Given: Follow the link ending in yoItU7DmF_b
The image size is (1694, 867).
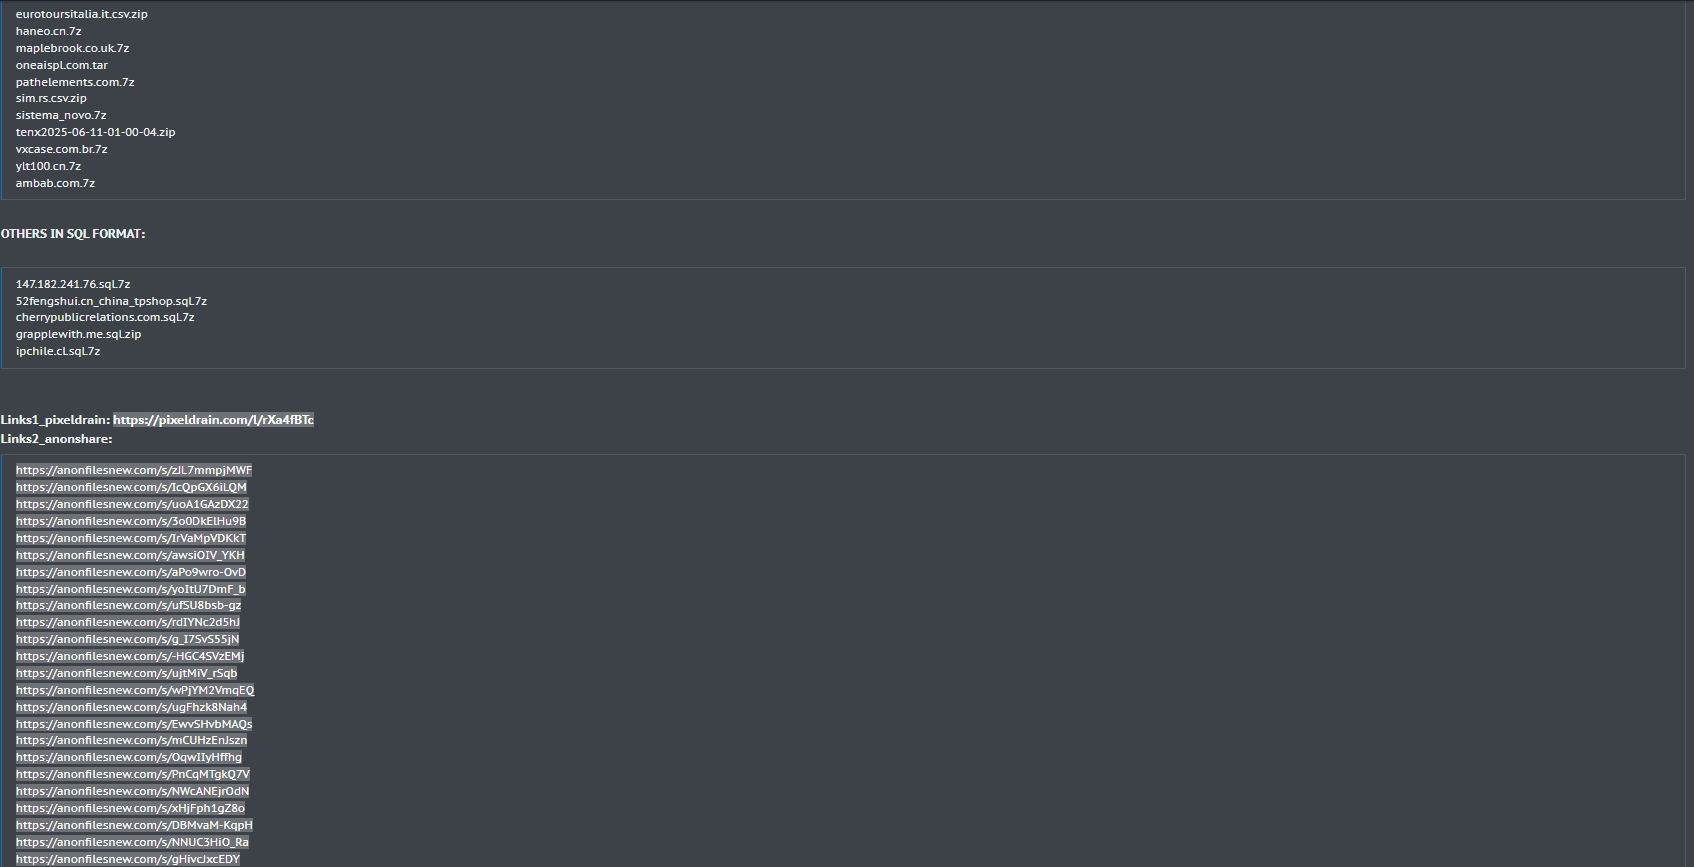Looking at the screenshot, I should (x=131, y=589).
